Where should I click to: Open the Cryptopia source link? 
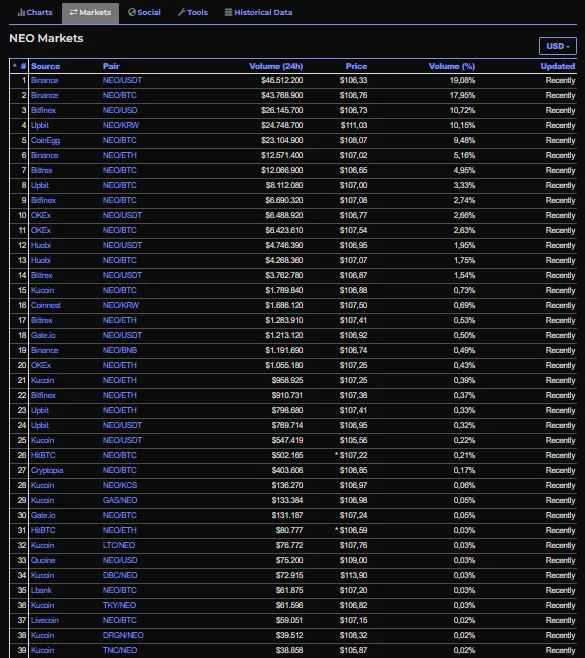pyautogui.click(x=47, y=470)
